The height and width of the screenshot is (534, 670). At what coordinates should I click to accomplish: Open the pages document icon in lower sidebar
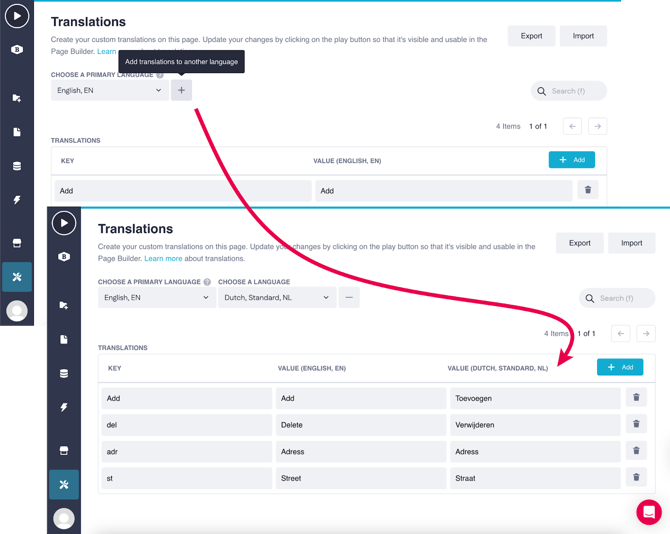64,340
